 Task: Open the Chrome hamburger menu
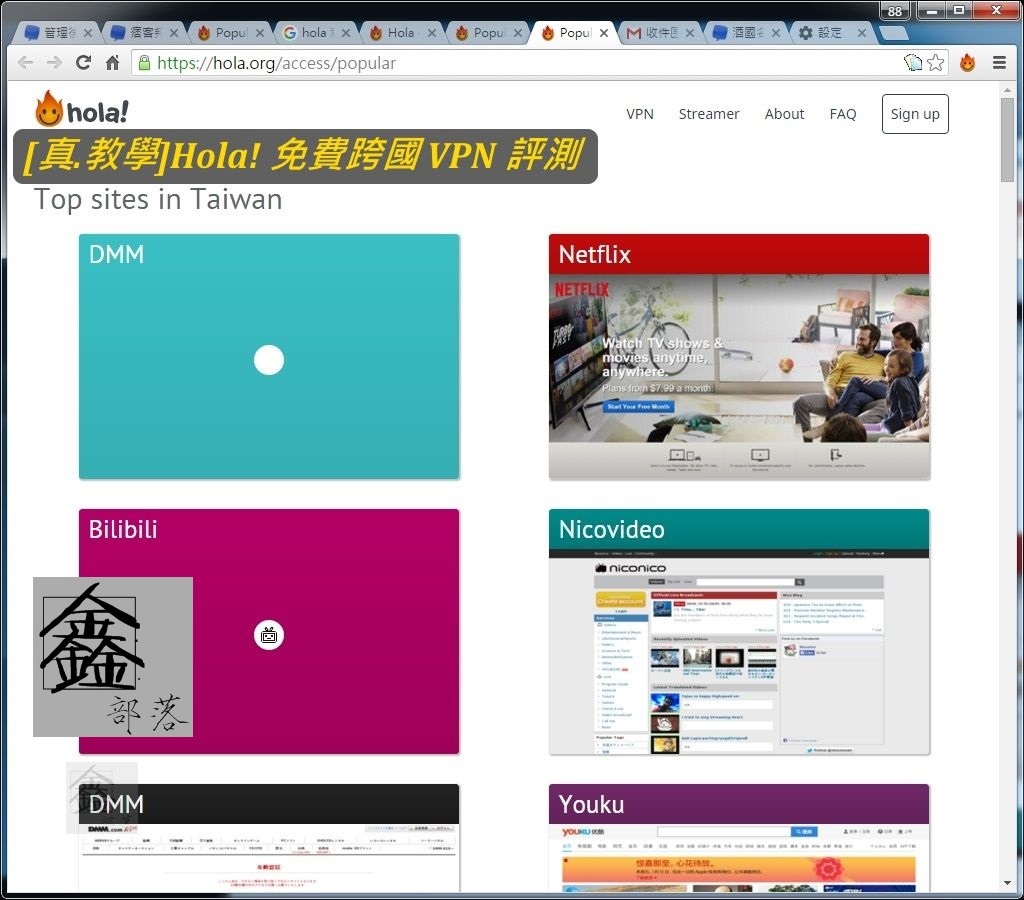(x=999, y=63)
